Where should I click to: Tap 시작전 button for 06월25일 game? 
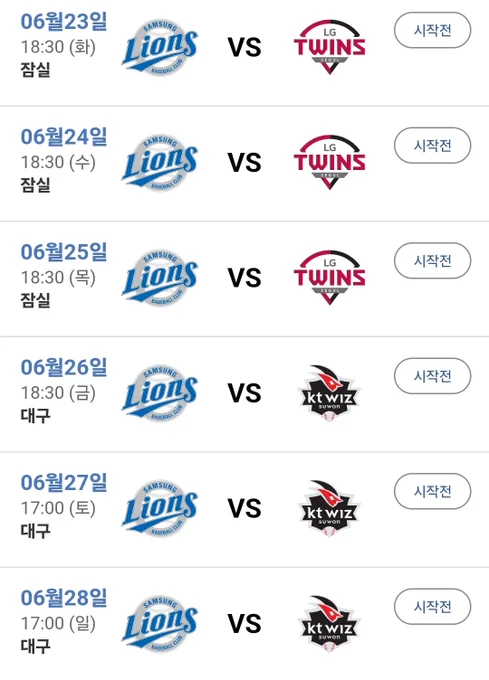[432, 261]
